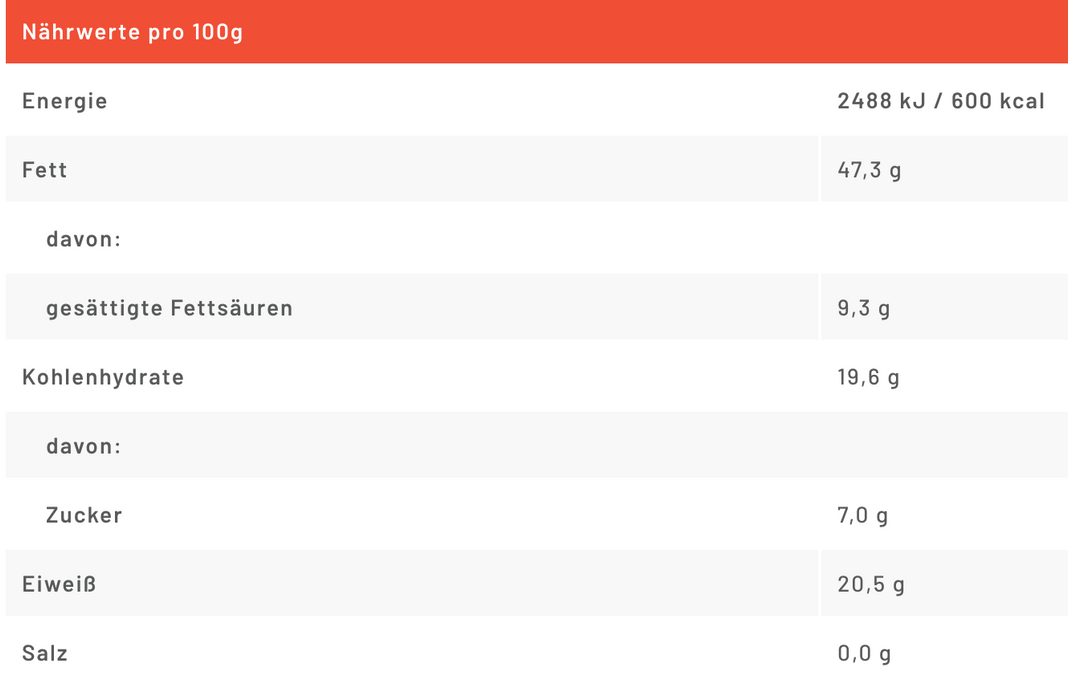Click the 'davon:' label below Fett

(x=84, y=239)
